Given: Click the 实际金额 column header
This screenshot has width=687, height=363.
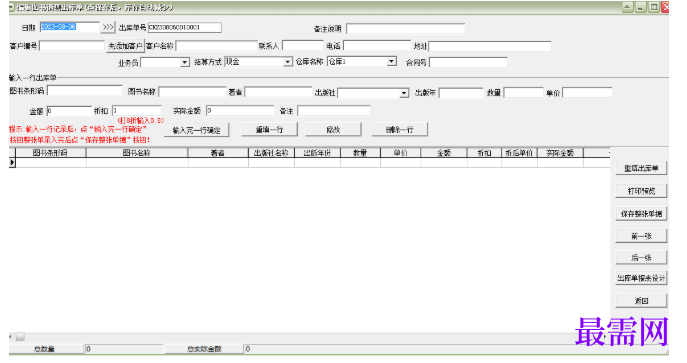Looking at the screenshot, I should tap(560, 153).
